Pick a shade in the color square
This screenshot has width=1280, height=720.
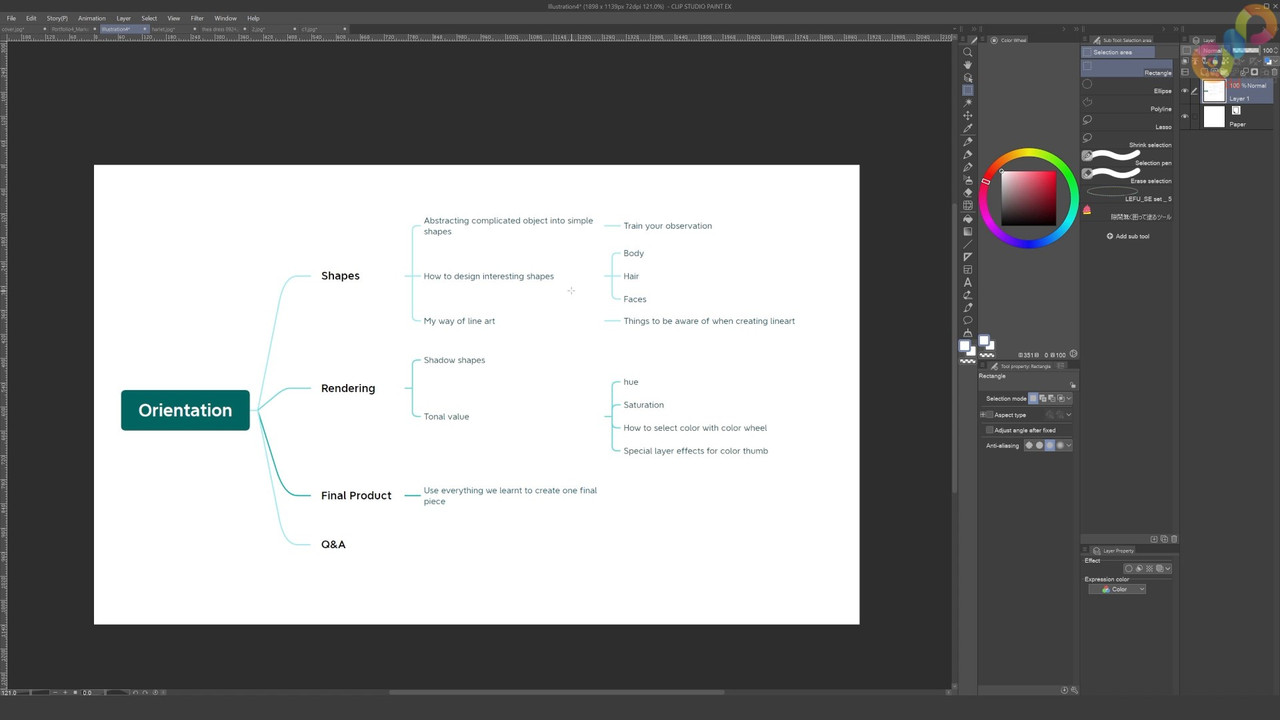(1029, 198)
